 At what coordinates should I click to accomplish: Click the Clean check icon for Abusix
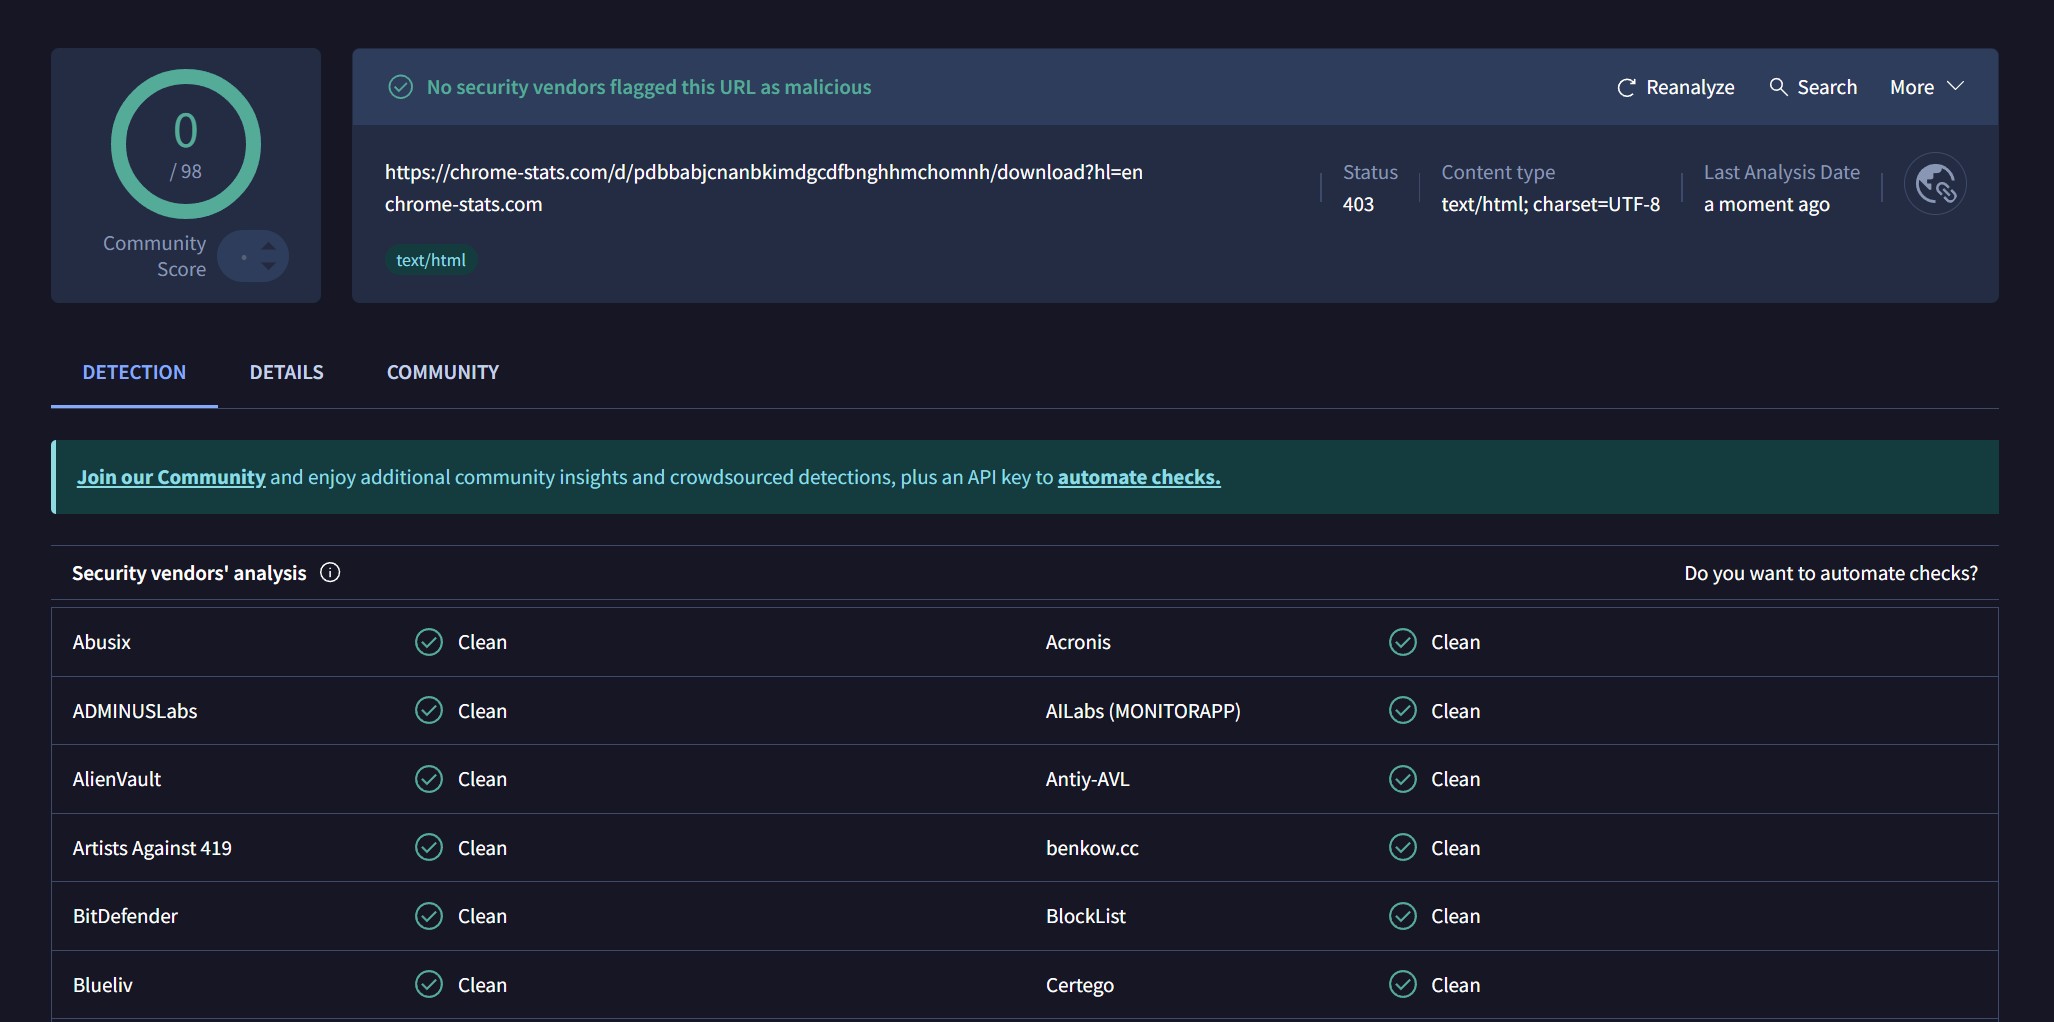point(429,642)
